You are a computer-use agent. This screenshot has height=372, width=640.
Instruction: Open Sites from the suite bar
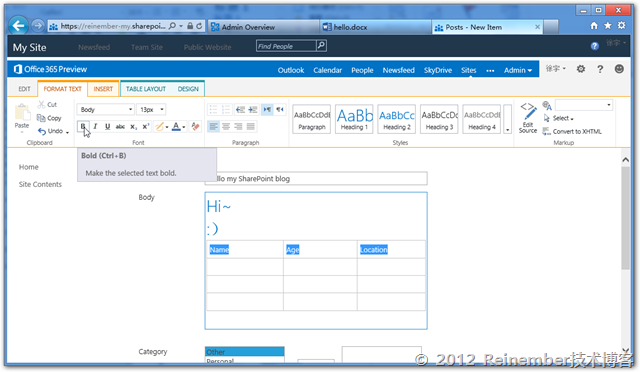[469, 70]
